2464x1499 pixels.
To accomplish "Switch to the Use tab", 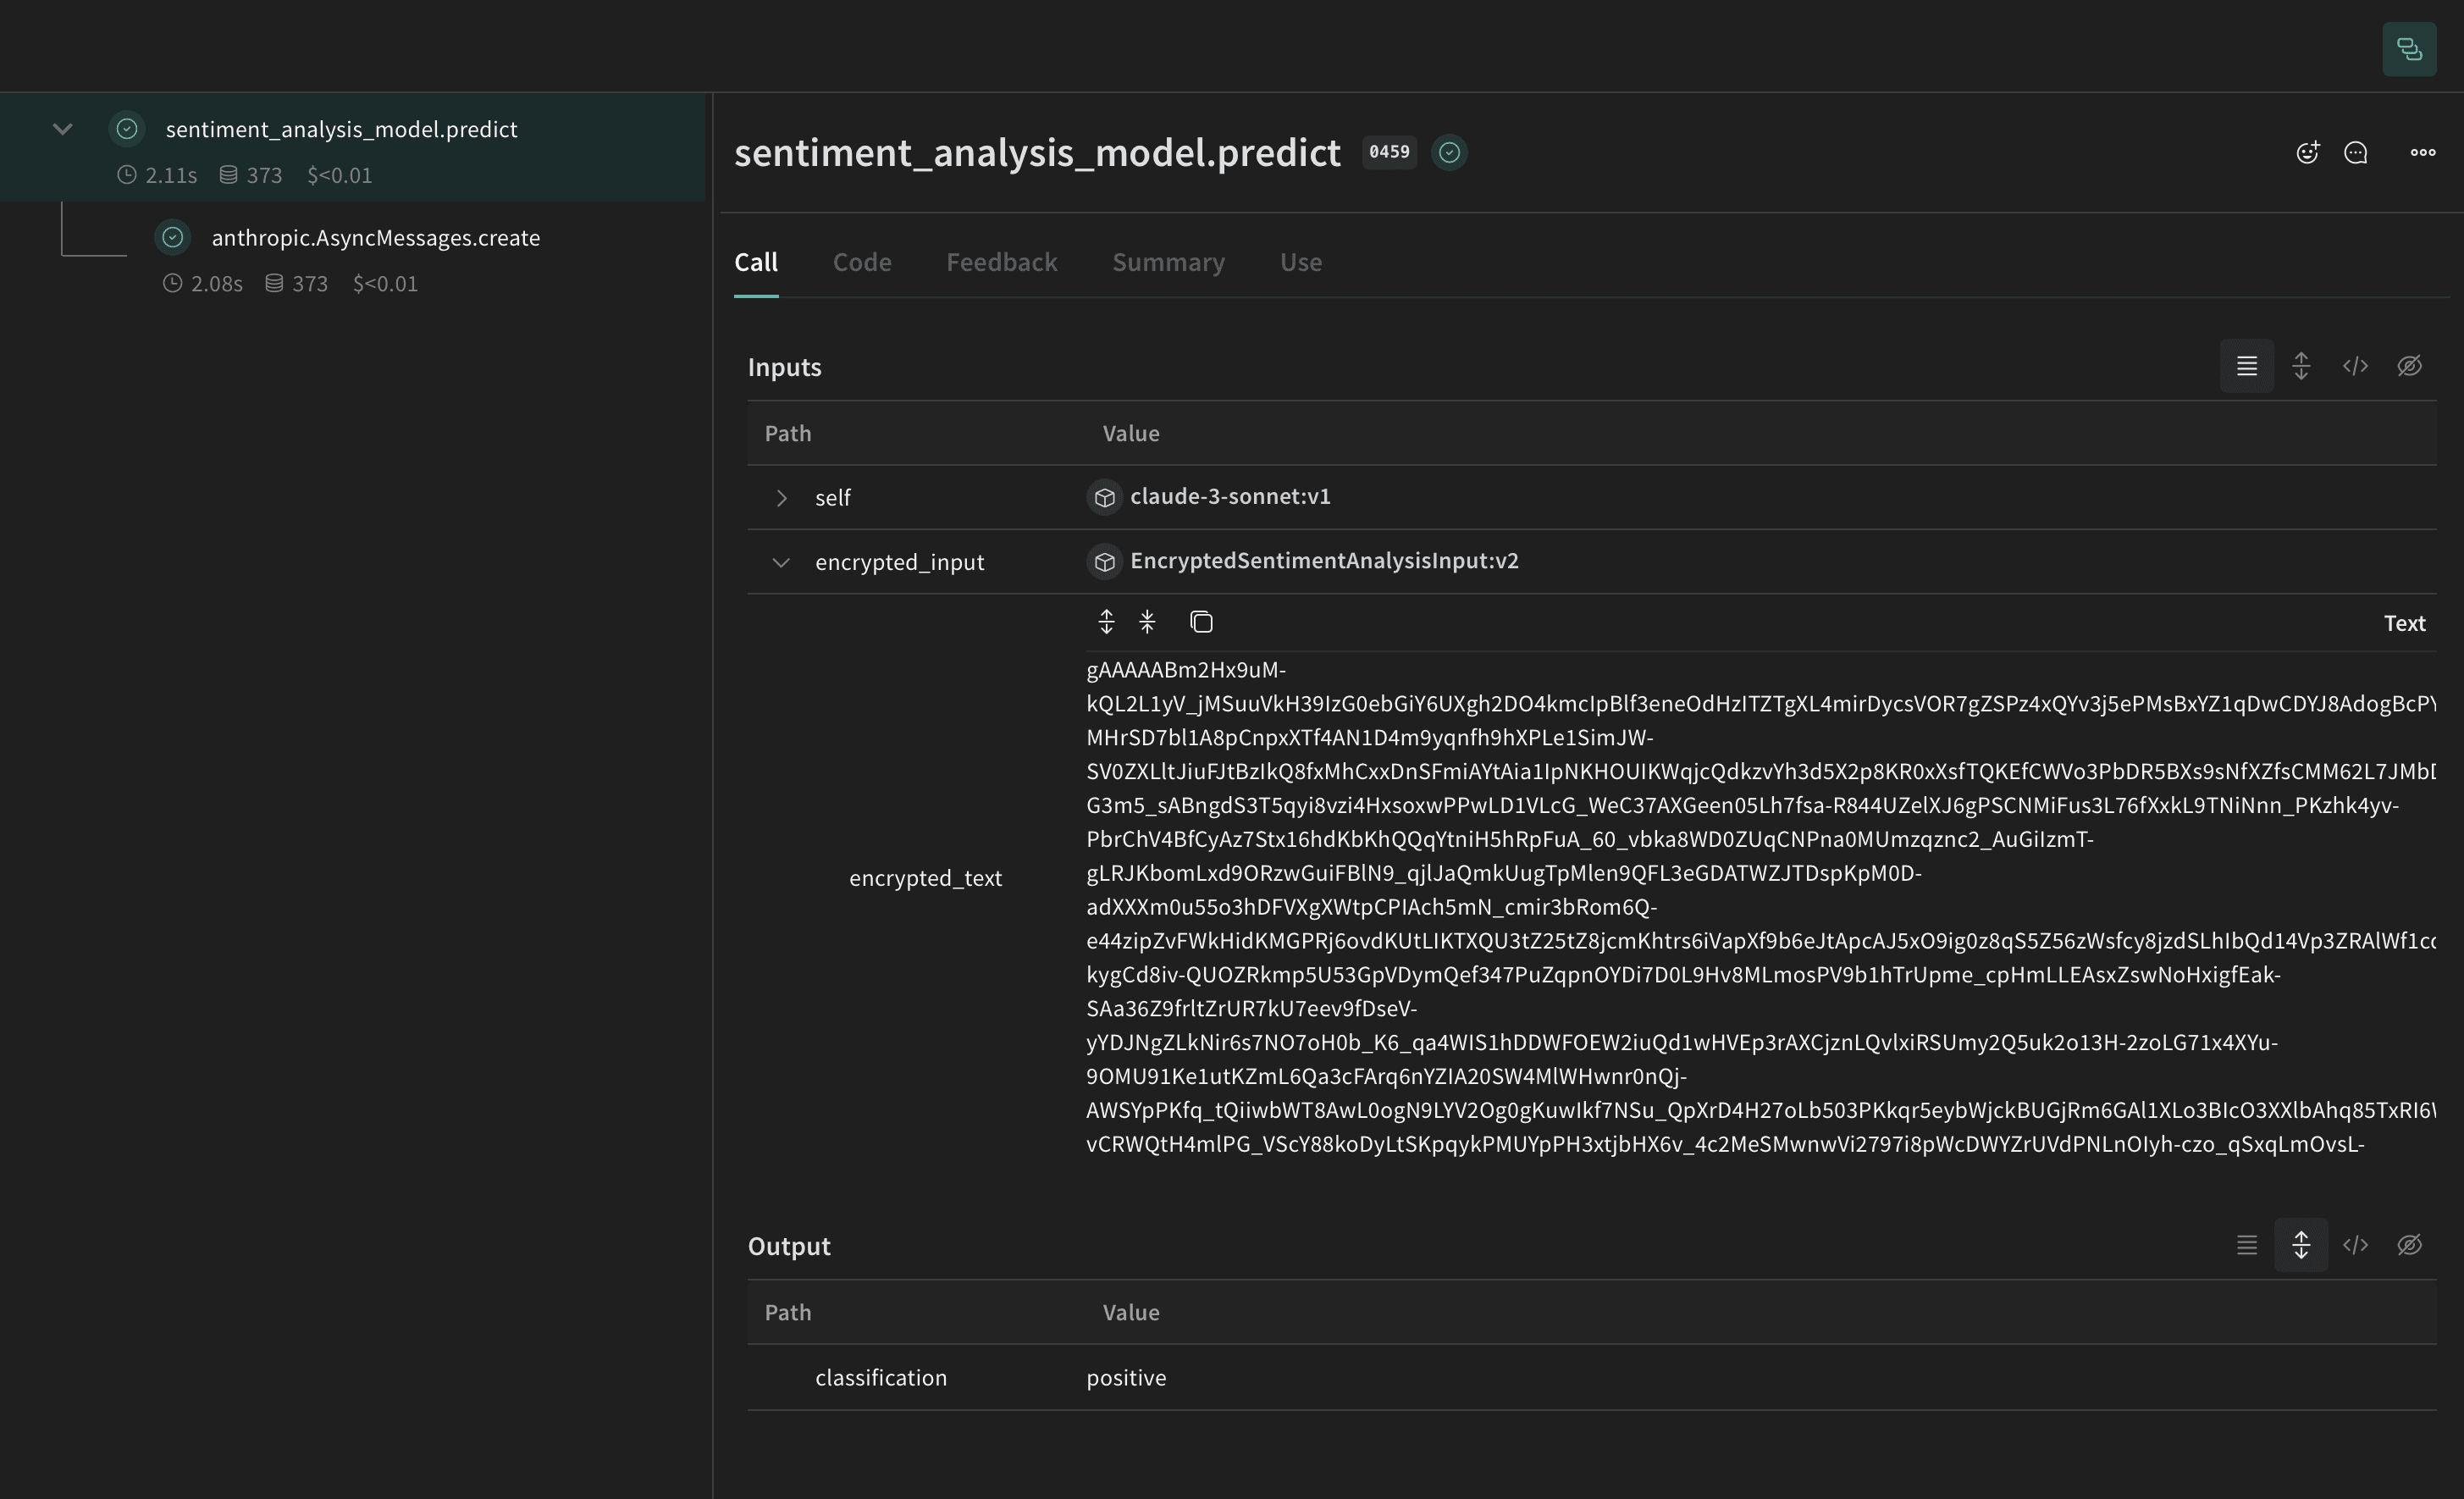I will coord(1300,262).
